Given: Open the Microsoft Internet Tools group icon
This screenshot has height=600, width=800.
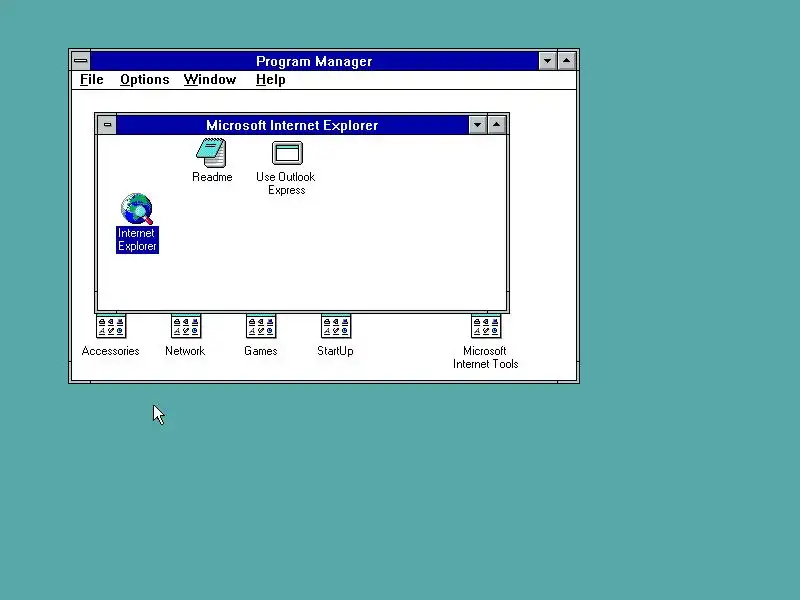Looking at the screenshot, I should 486,327.
